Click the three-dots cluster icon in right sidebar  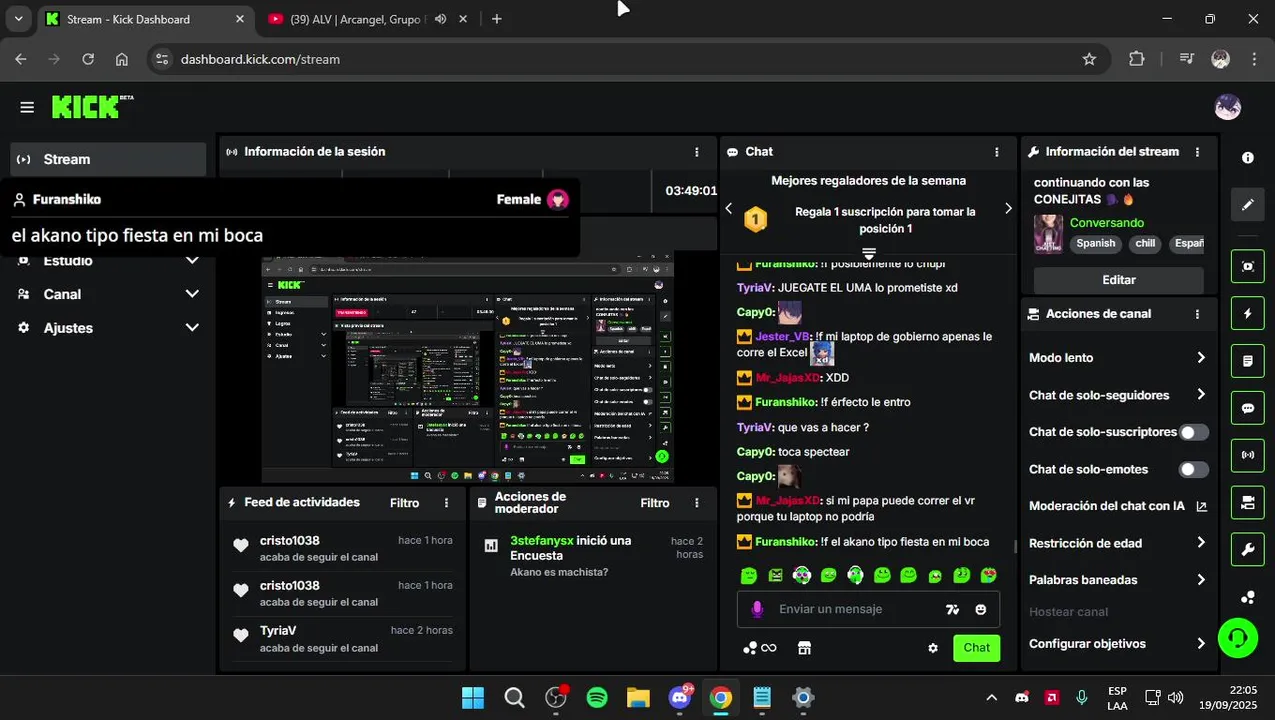pos(1248,598)
